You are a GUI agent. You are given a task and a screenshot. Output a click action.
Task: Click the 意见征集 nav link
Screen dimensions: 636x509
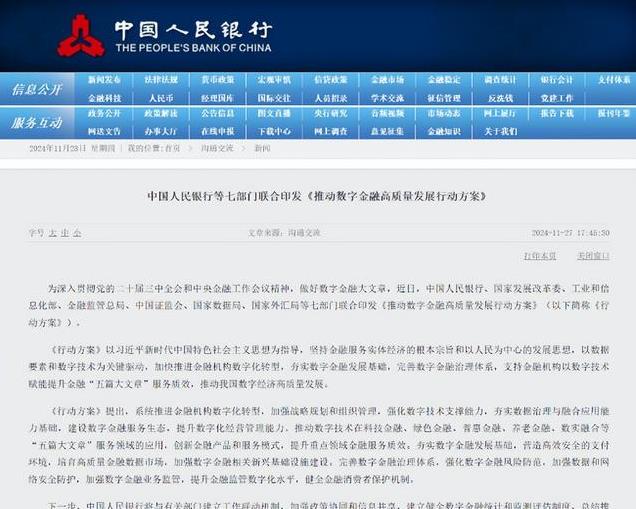387,131
